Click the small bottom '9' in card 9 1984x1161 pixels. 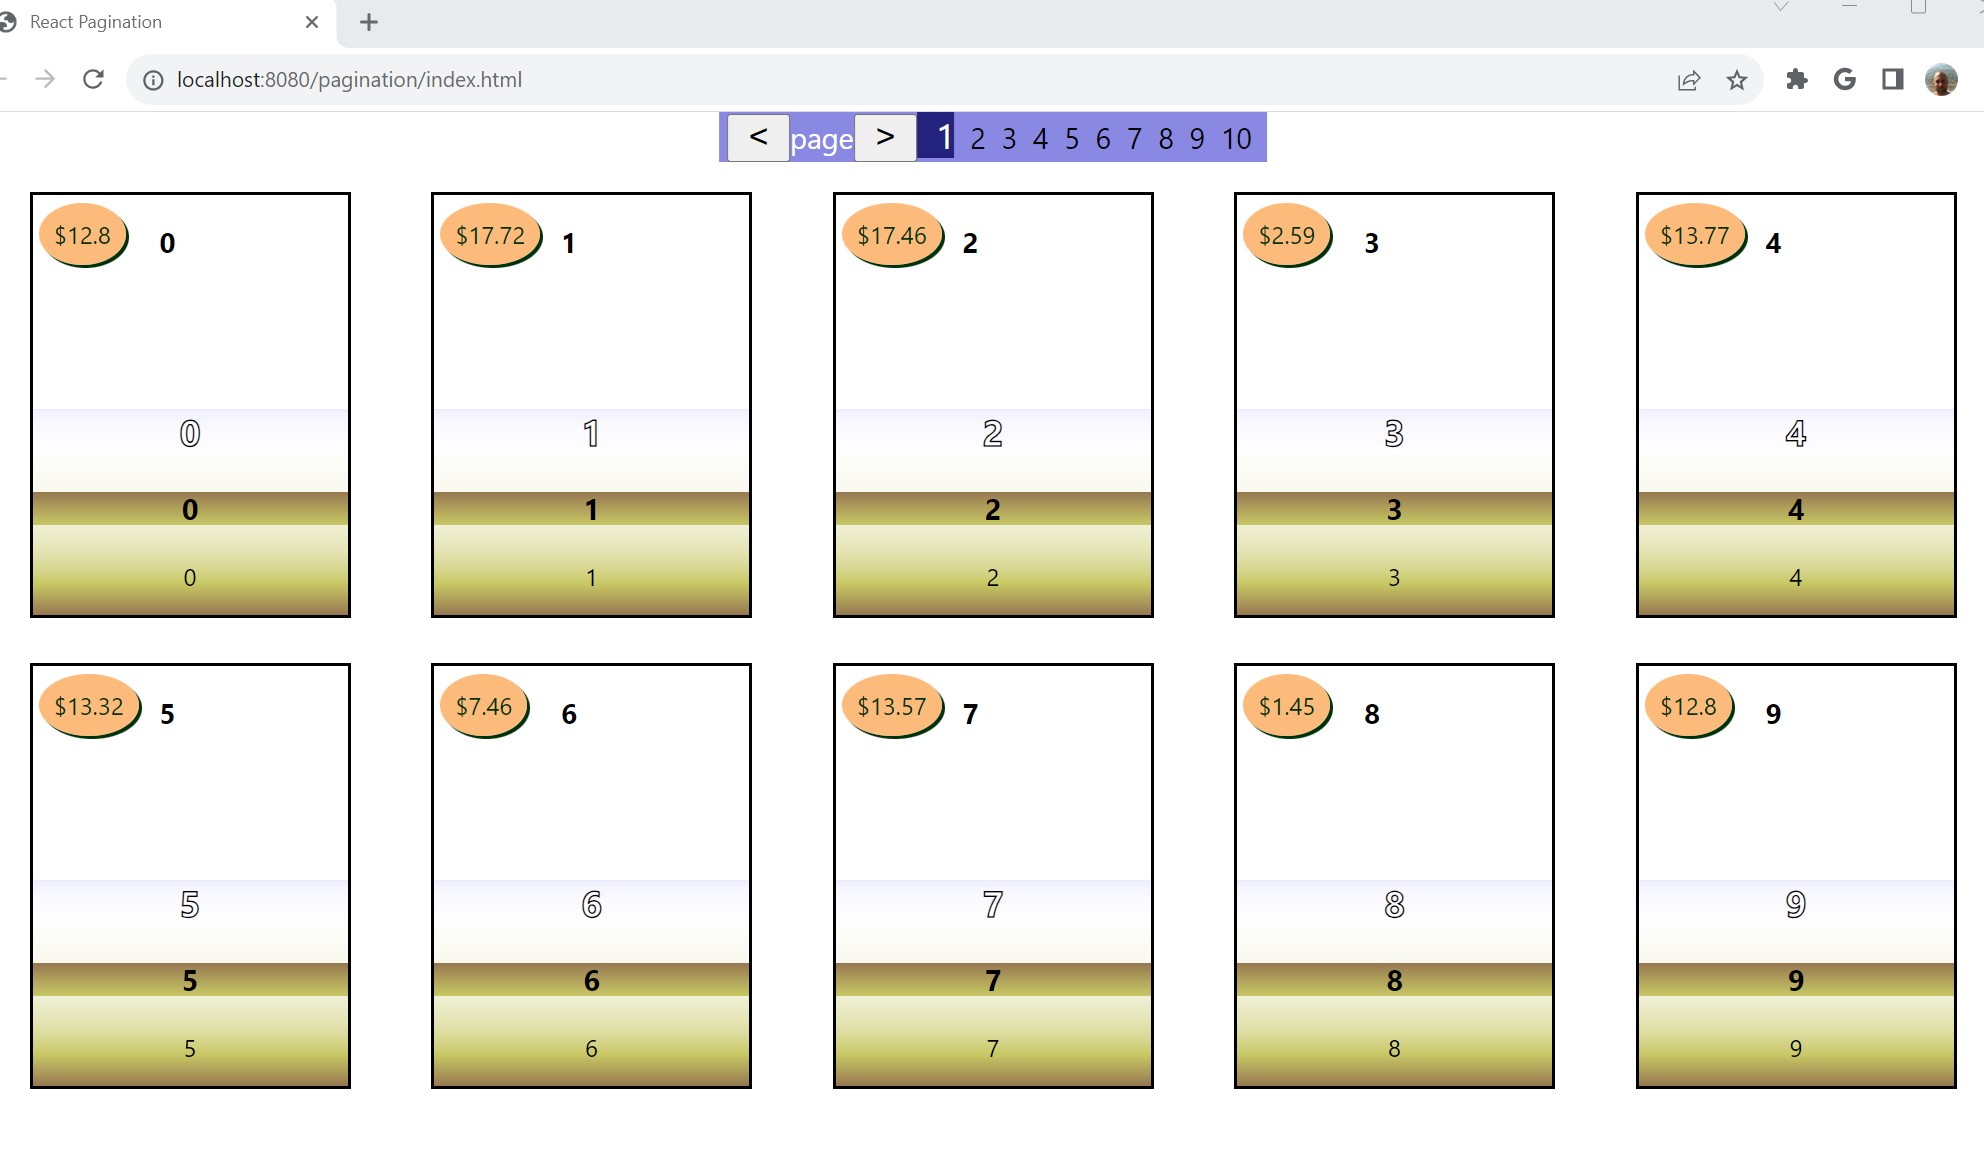pyautogui.click(x=1796, y=1049)
